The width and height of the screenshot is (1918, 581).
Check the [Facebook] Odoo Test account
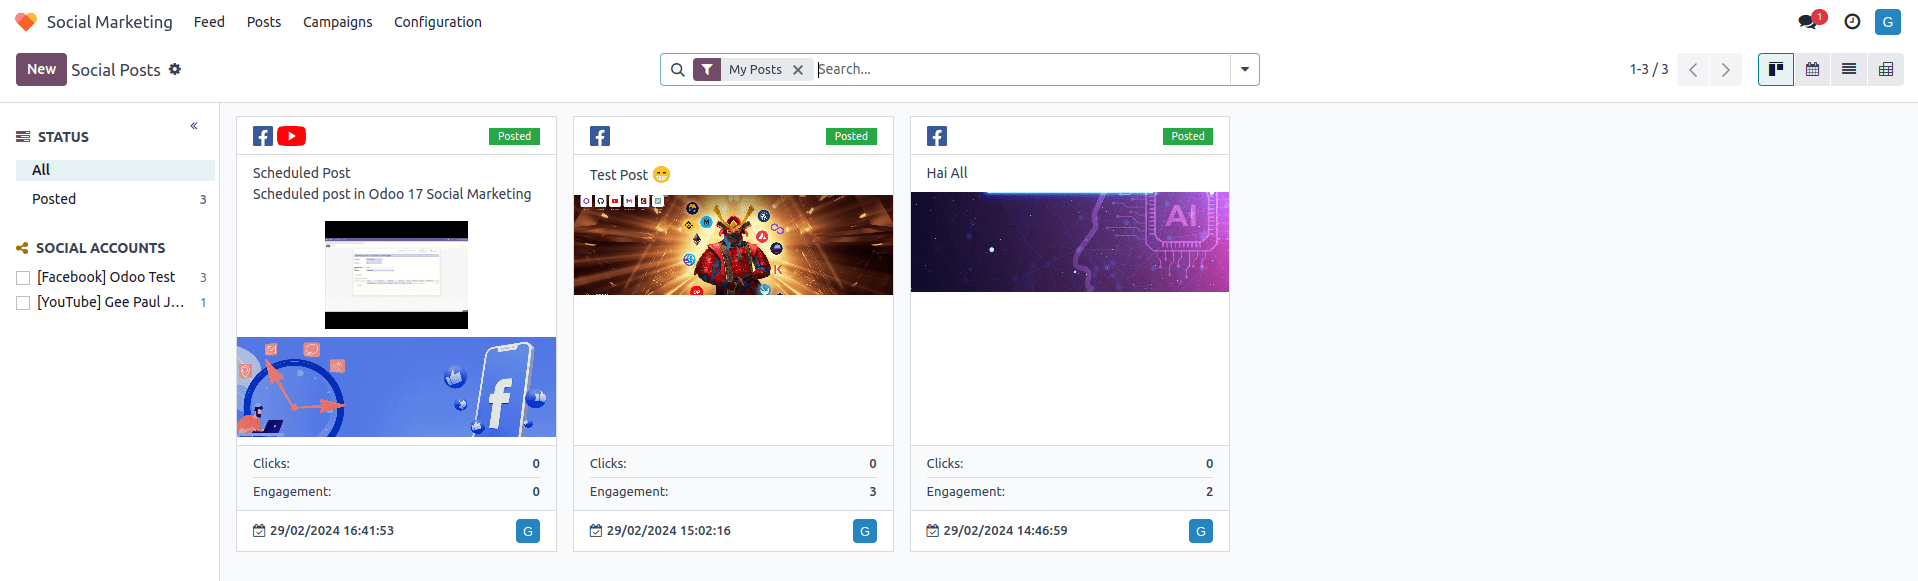coord(23,278)
